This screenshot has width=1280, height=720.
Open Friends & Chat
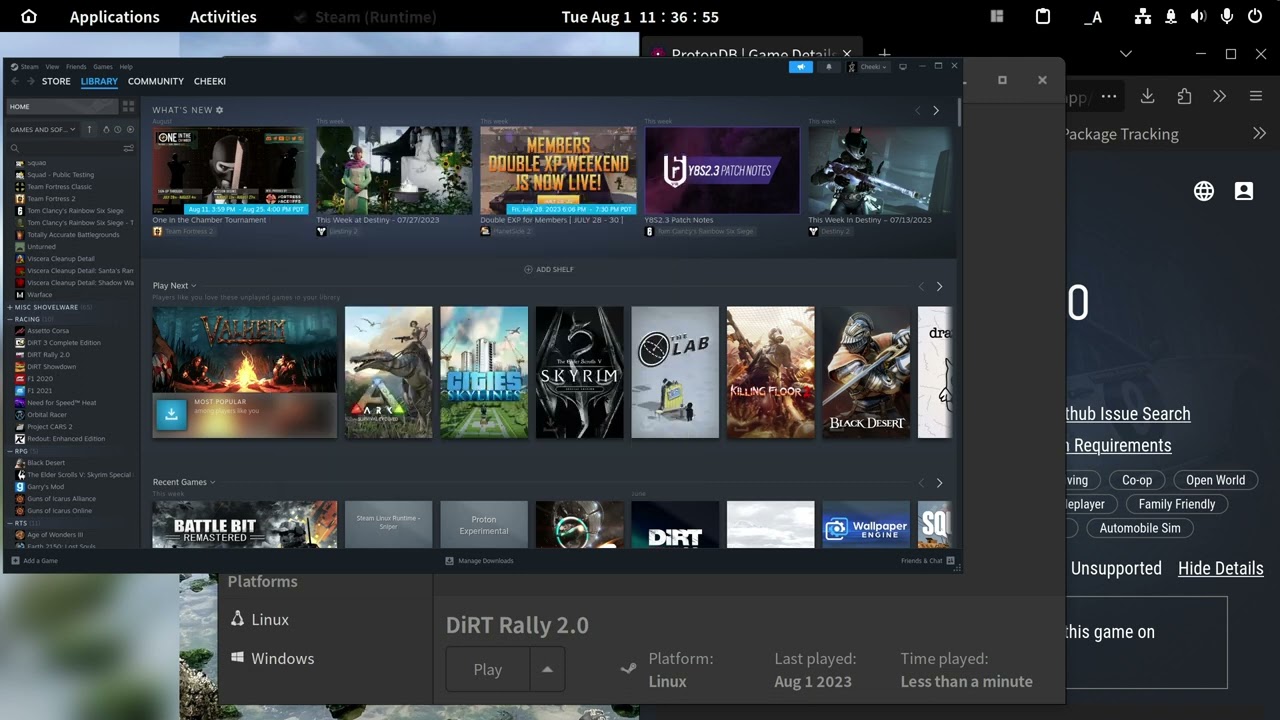coord(927,561)
